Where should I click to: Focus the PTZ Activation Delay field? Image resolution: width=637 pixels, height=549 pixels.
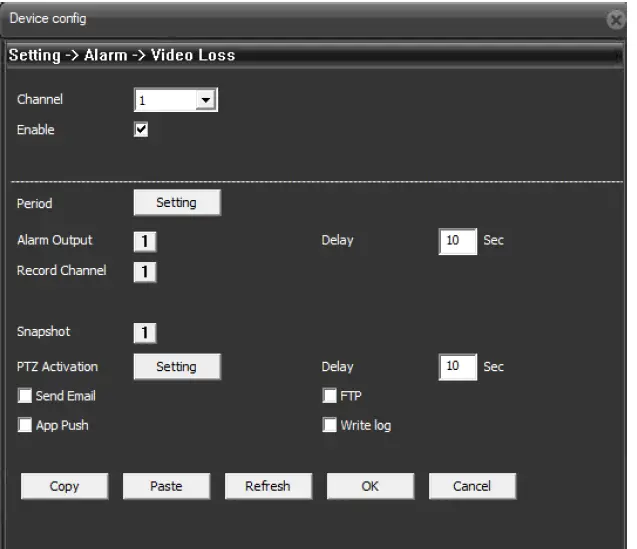pyautogui.click(x=458, y=367)
